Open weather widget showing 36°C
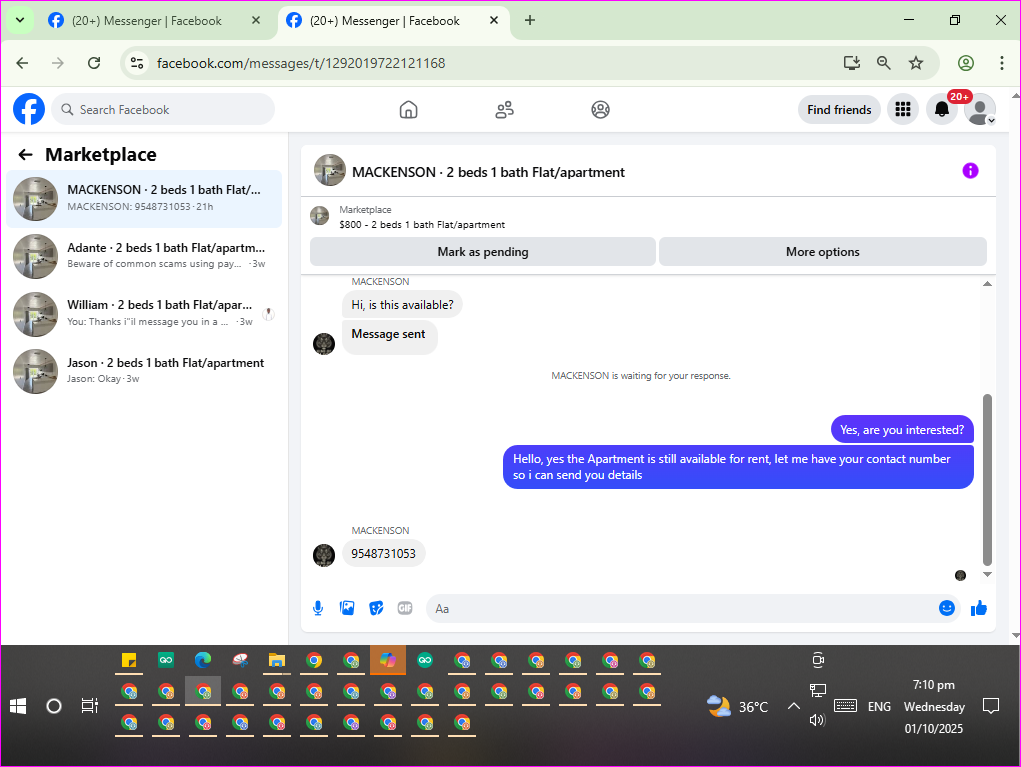 [x=738, y=706]
